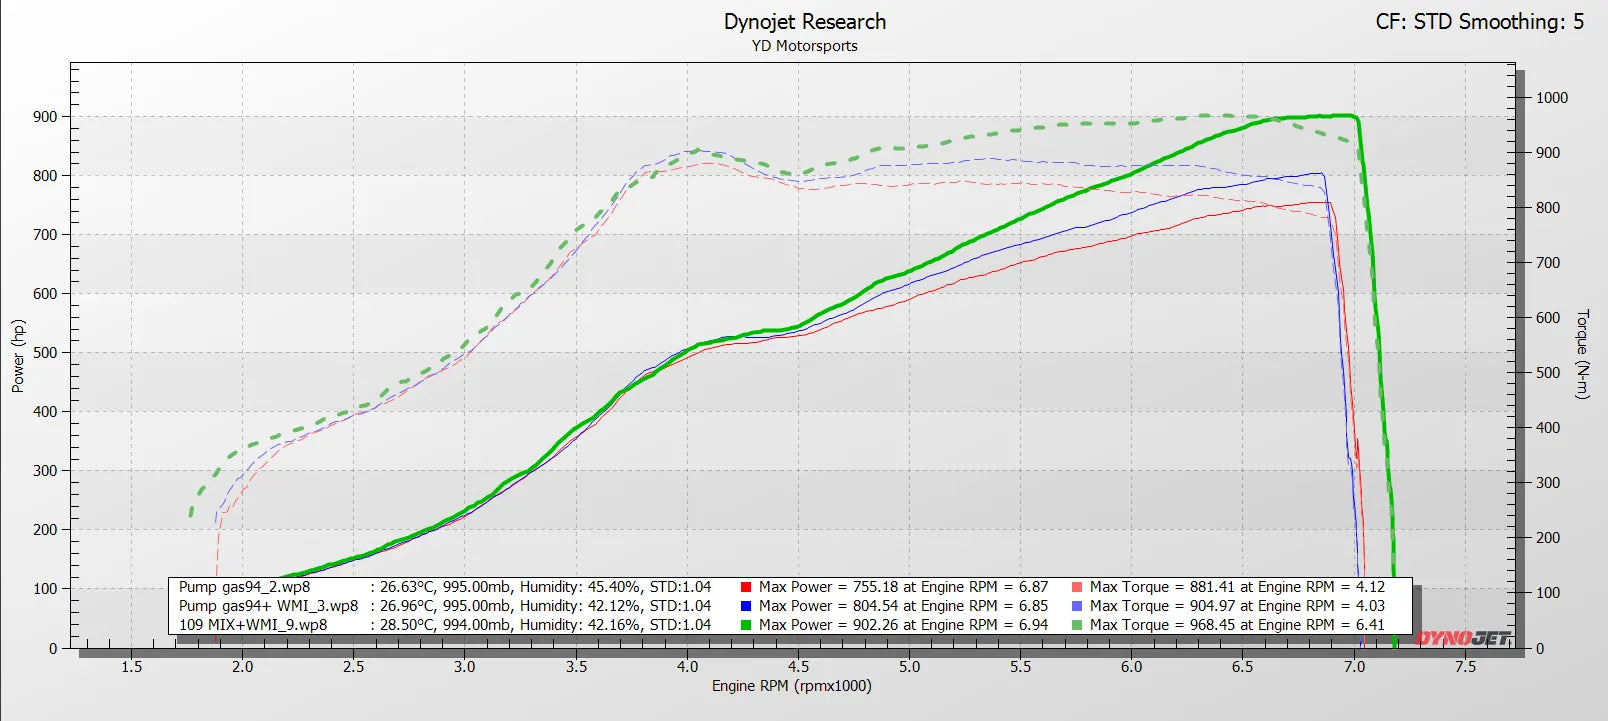Select the Pump gas94+ WMI_3.wp8 run entry

point(268,606)
